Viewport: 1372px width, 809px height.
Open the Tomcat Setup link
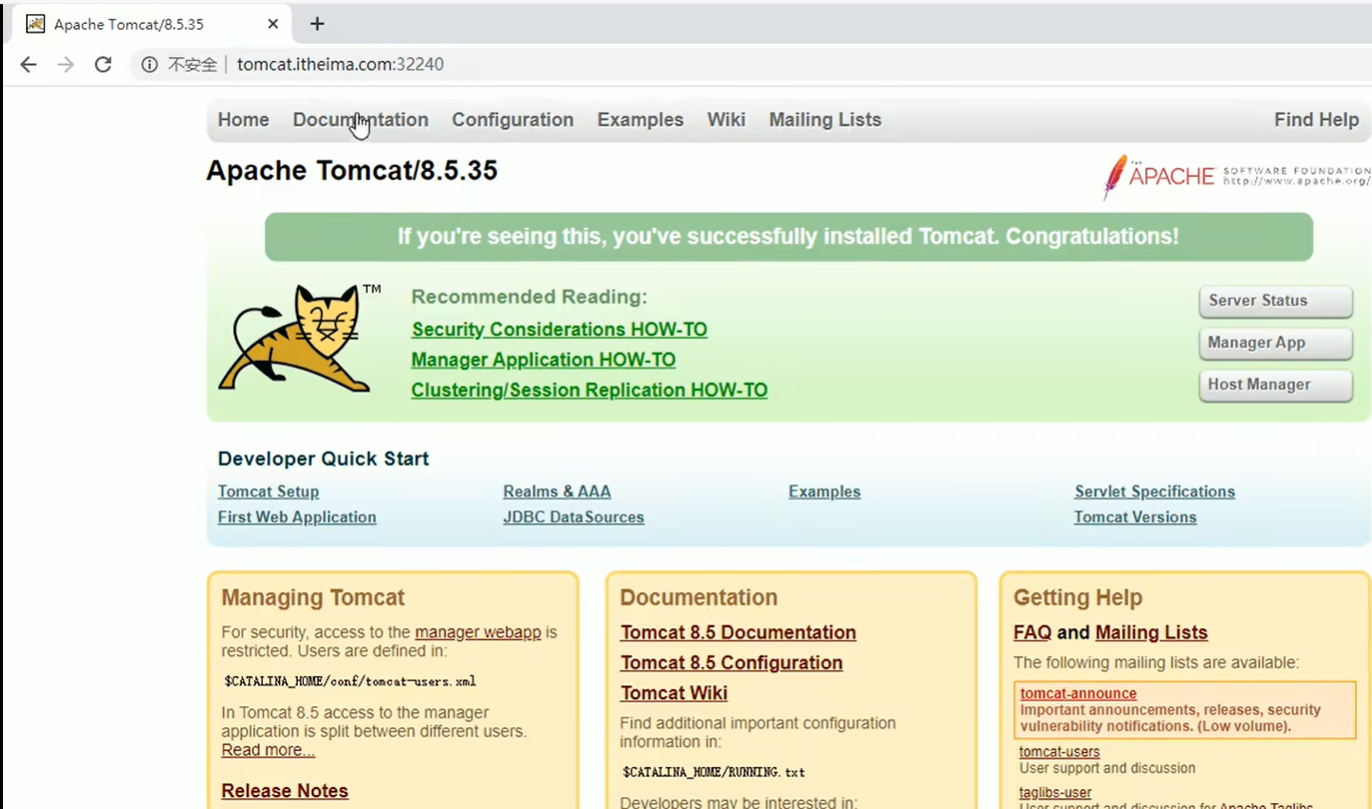click(268, 492)
